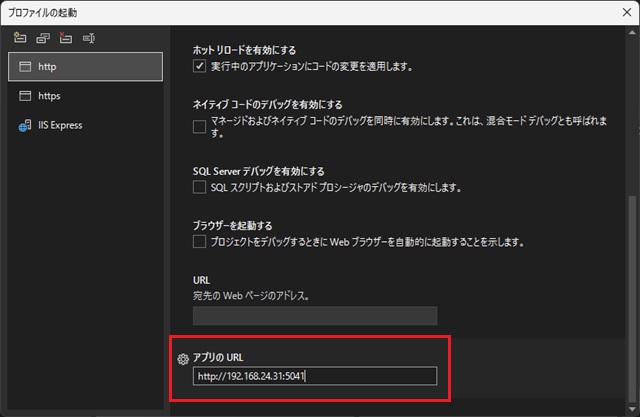Click the empty URL input field

coord(315,316)
